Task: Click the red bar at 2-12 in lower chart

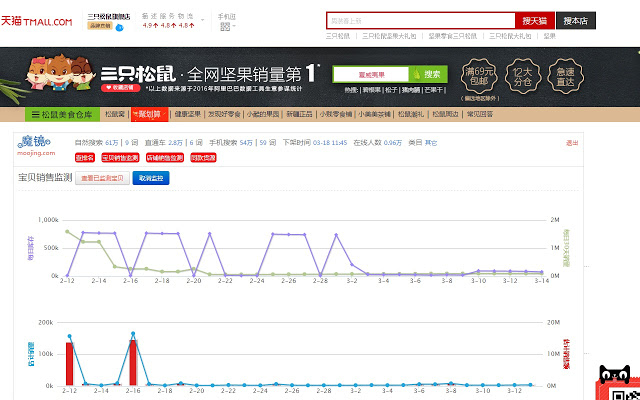Action: [70, 364]
